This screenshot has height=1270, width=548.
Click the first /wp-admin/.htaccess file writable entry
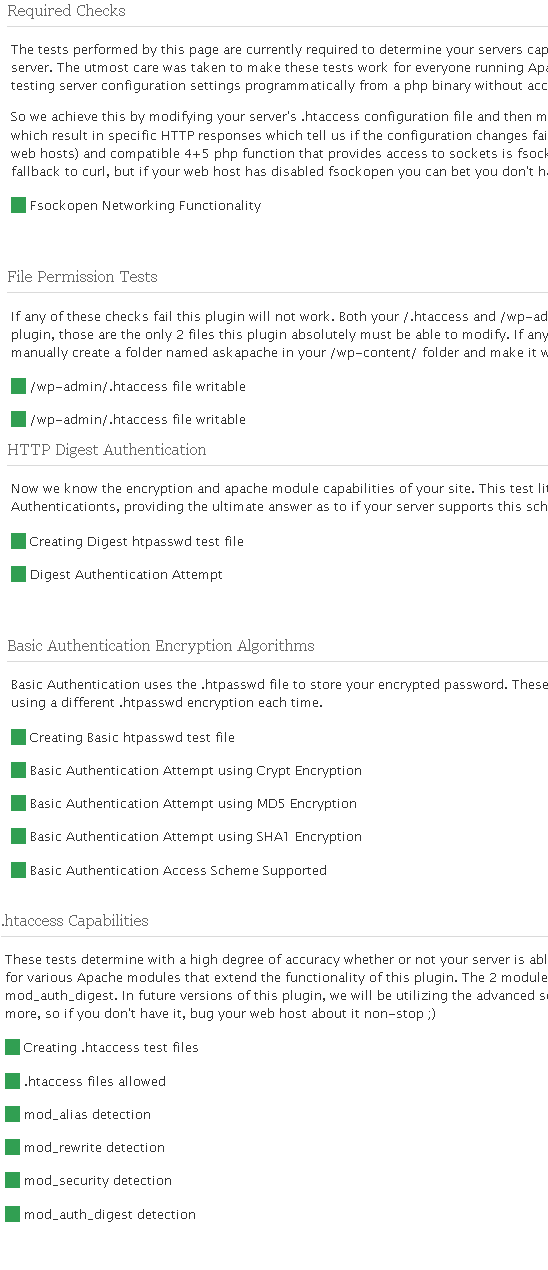(138, 386)
